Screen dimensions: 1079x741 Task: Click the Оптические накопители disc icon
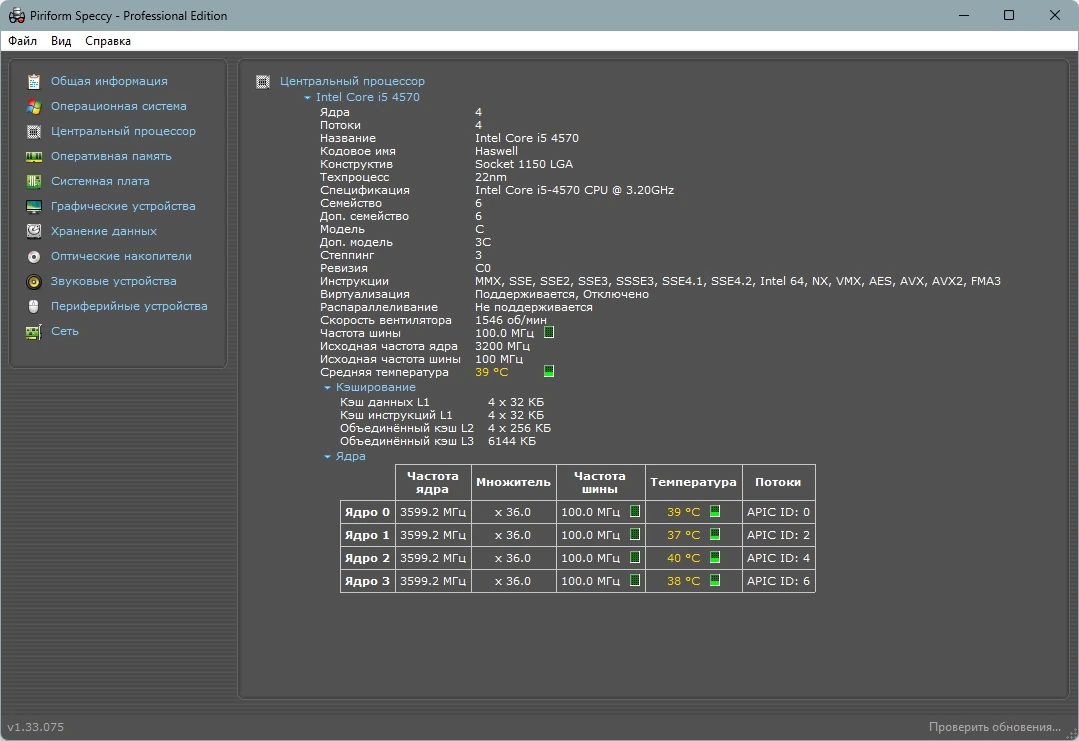pos(34,257)
